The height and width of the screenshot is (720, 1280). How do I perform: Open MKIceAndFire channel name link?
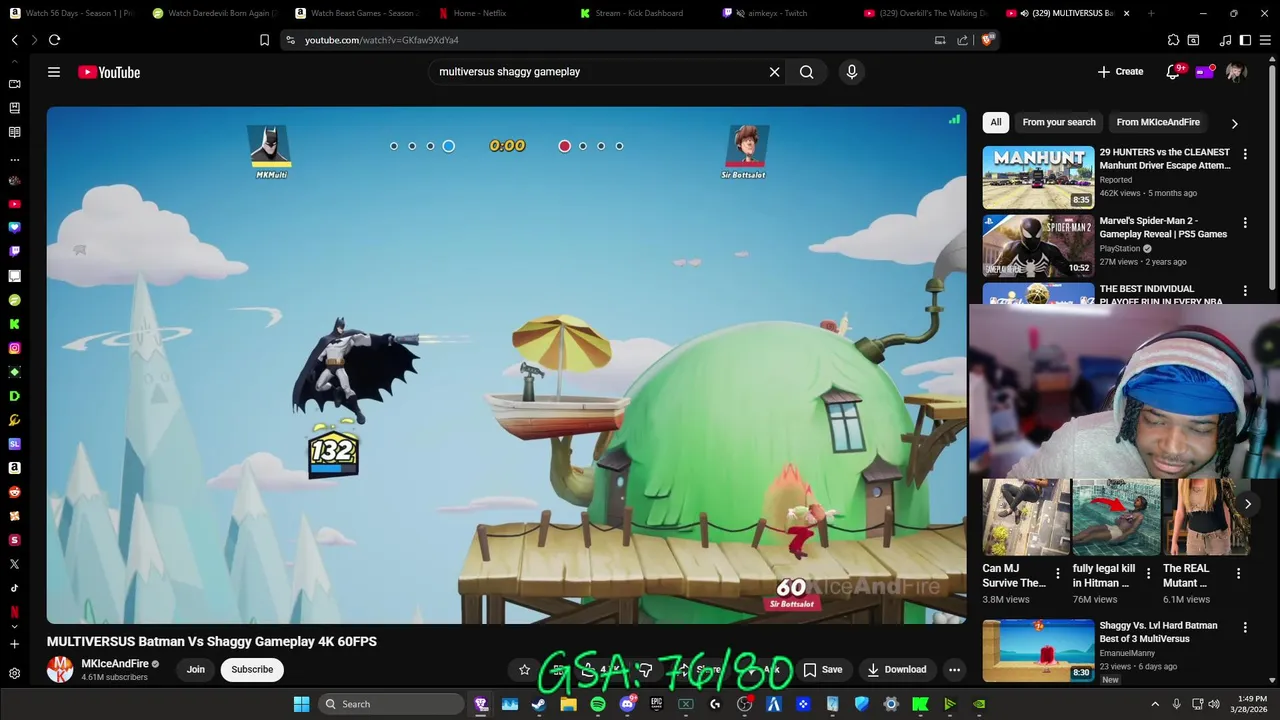point(115,664)
